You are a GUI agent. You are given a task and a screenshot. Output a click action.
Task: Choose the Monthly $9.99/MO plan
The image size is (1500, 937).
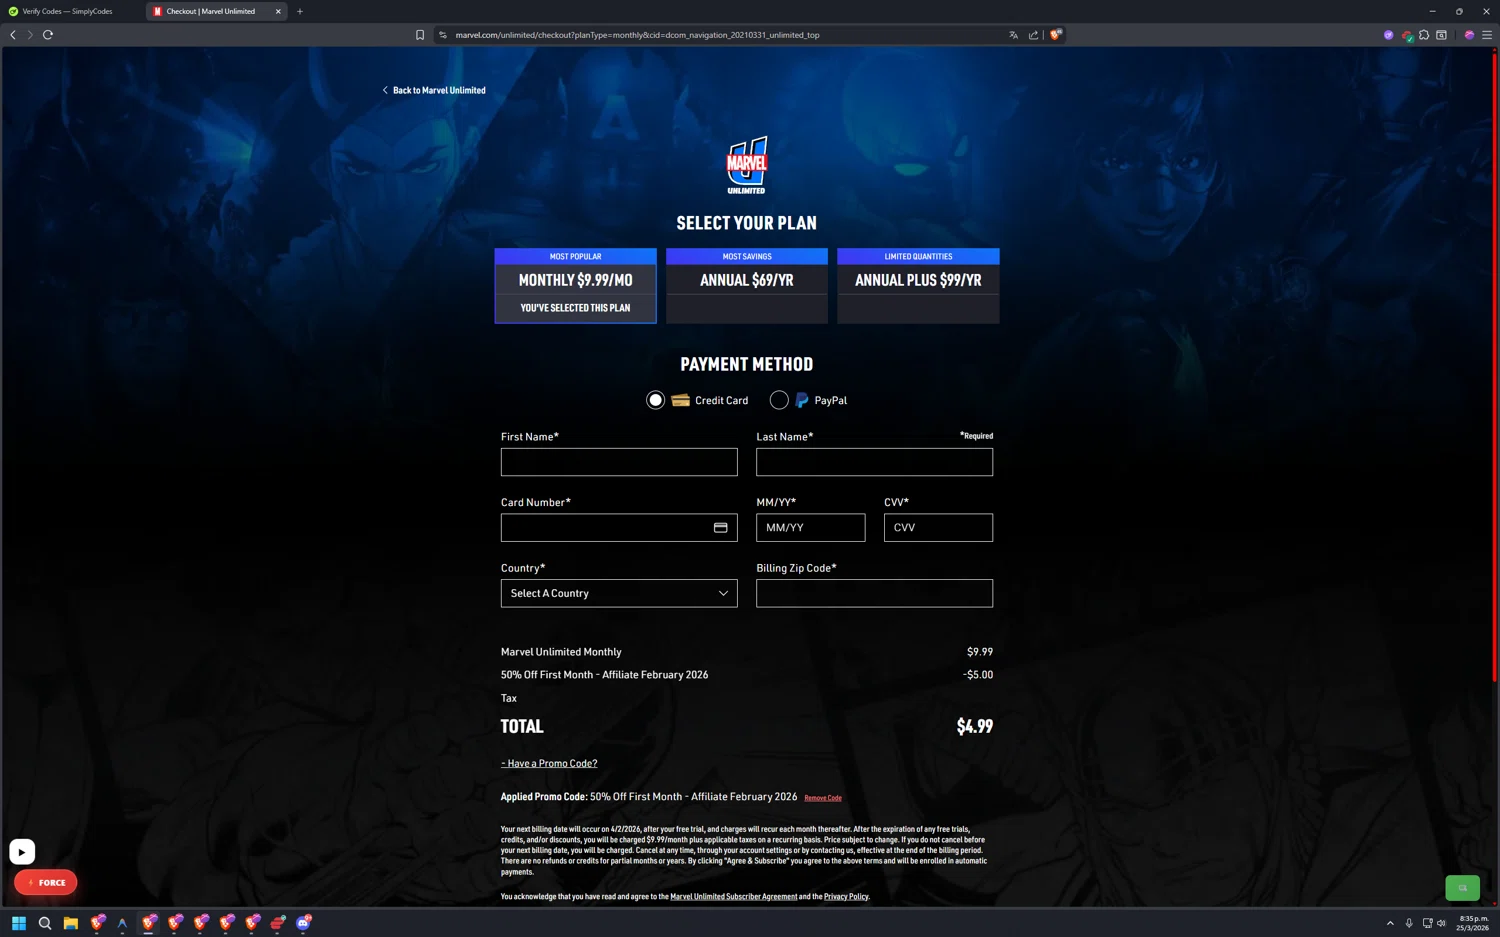click(575, 286)
